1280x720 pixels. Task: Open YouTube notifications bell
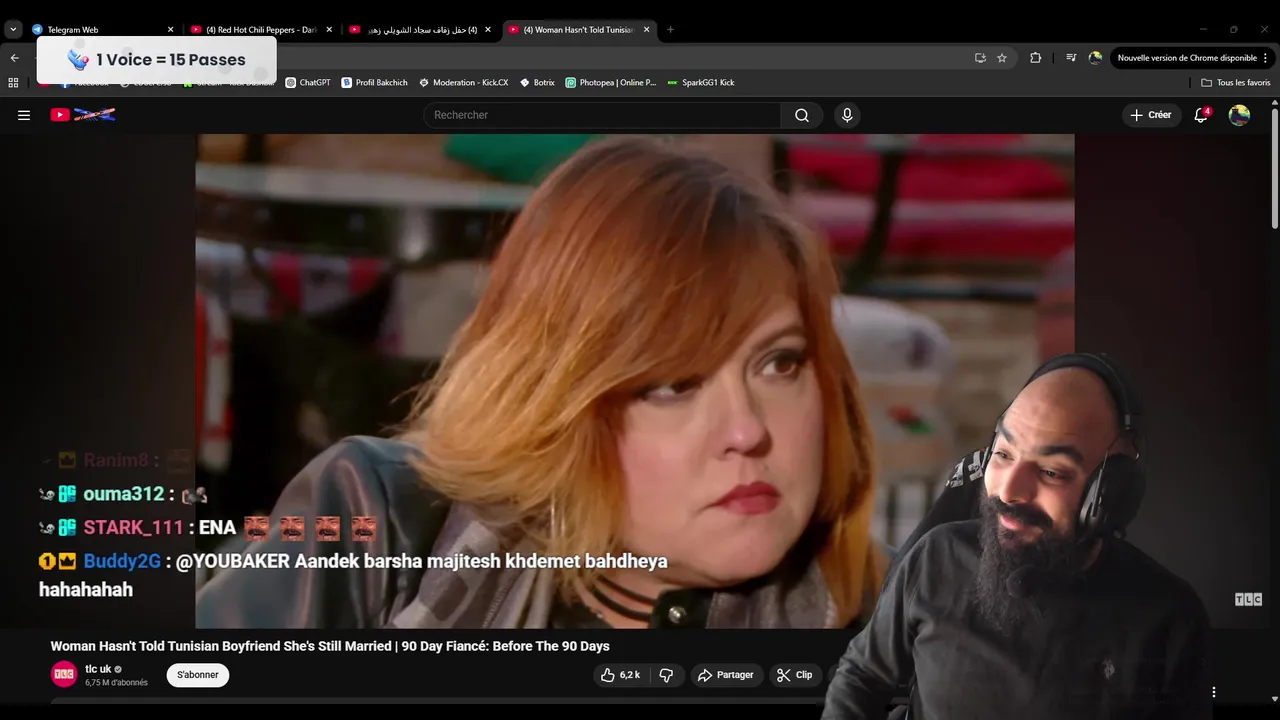coord(1202,115)
